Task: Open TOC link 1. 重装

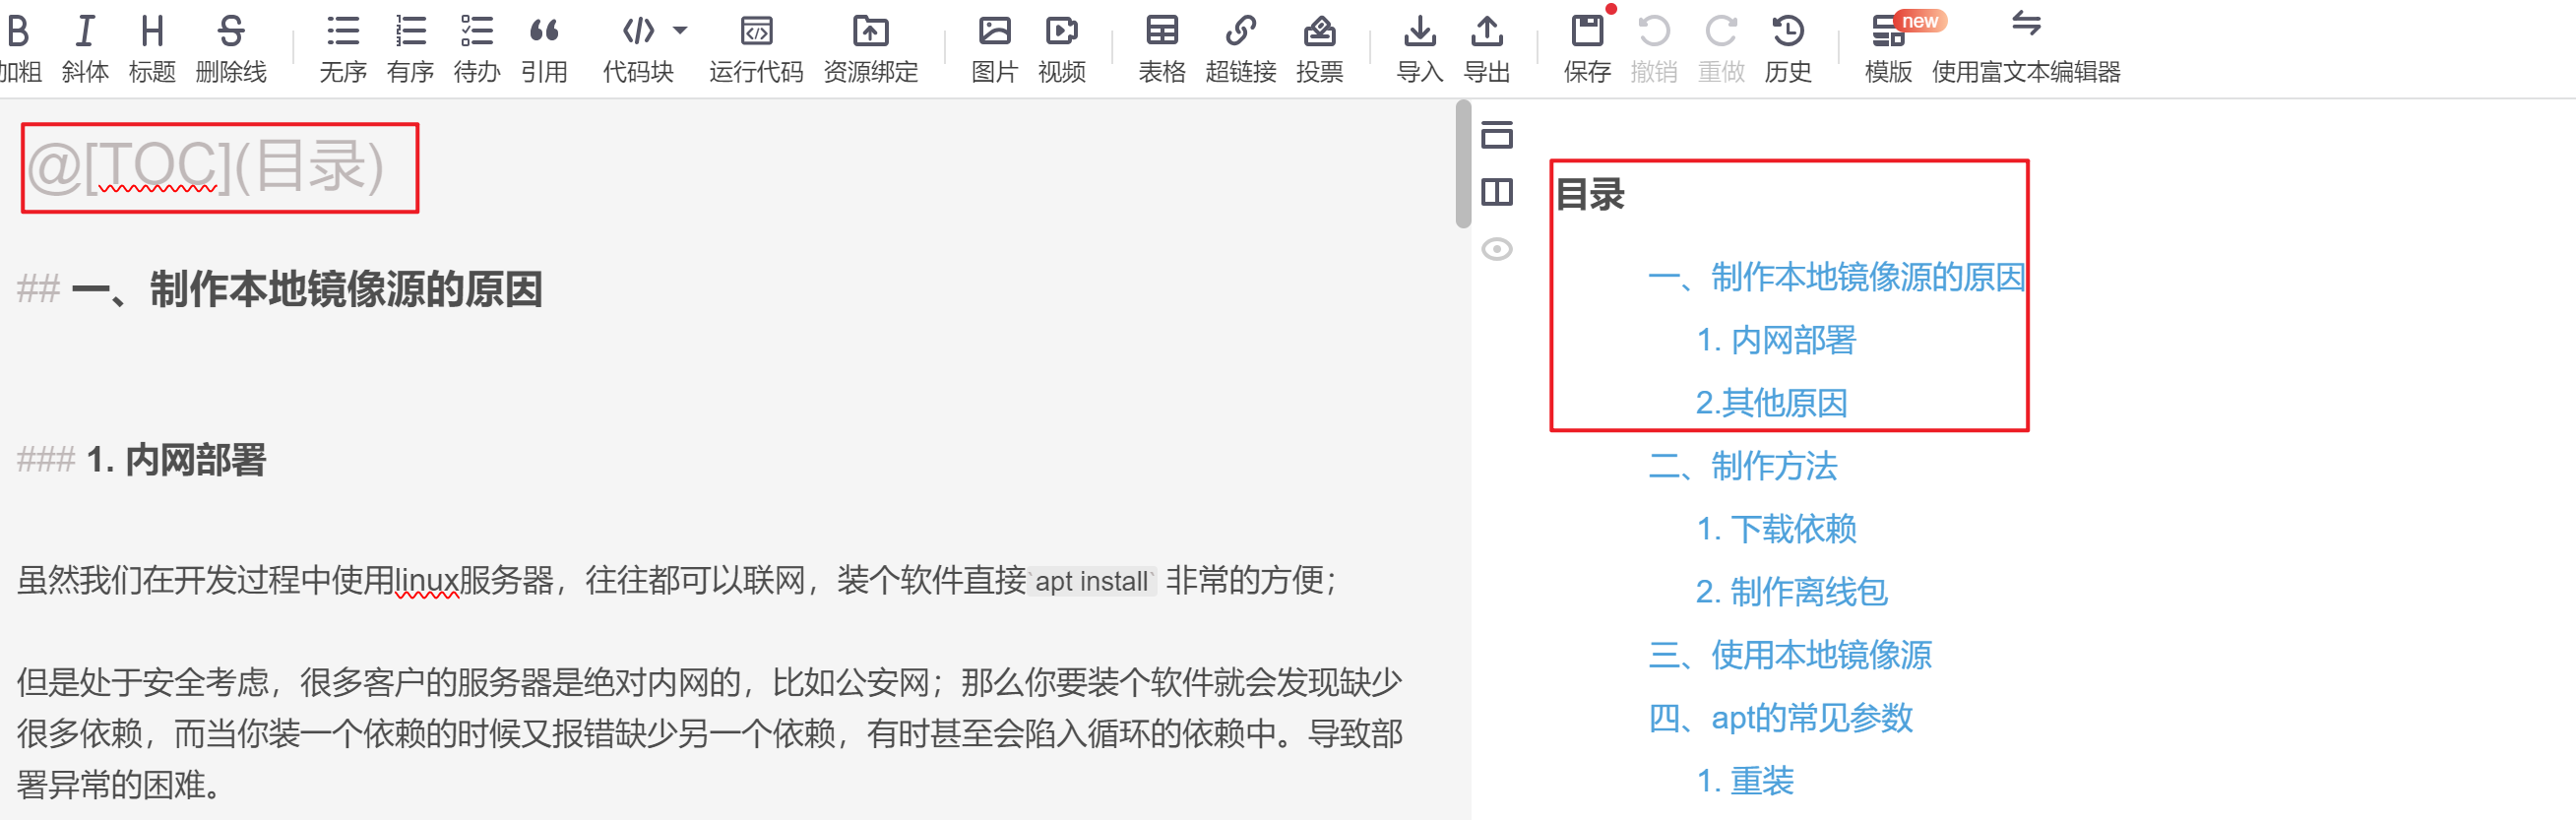Action: (1745, 781)
